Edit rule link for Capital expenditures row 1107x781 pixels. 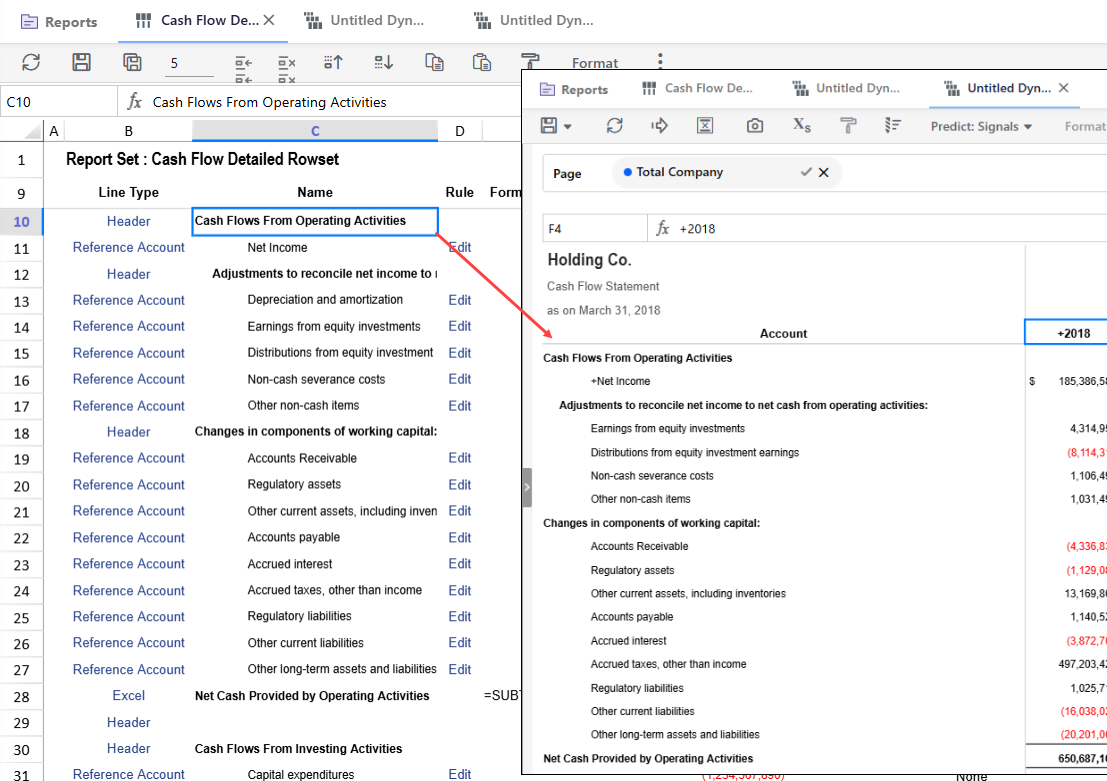460,773
